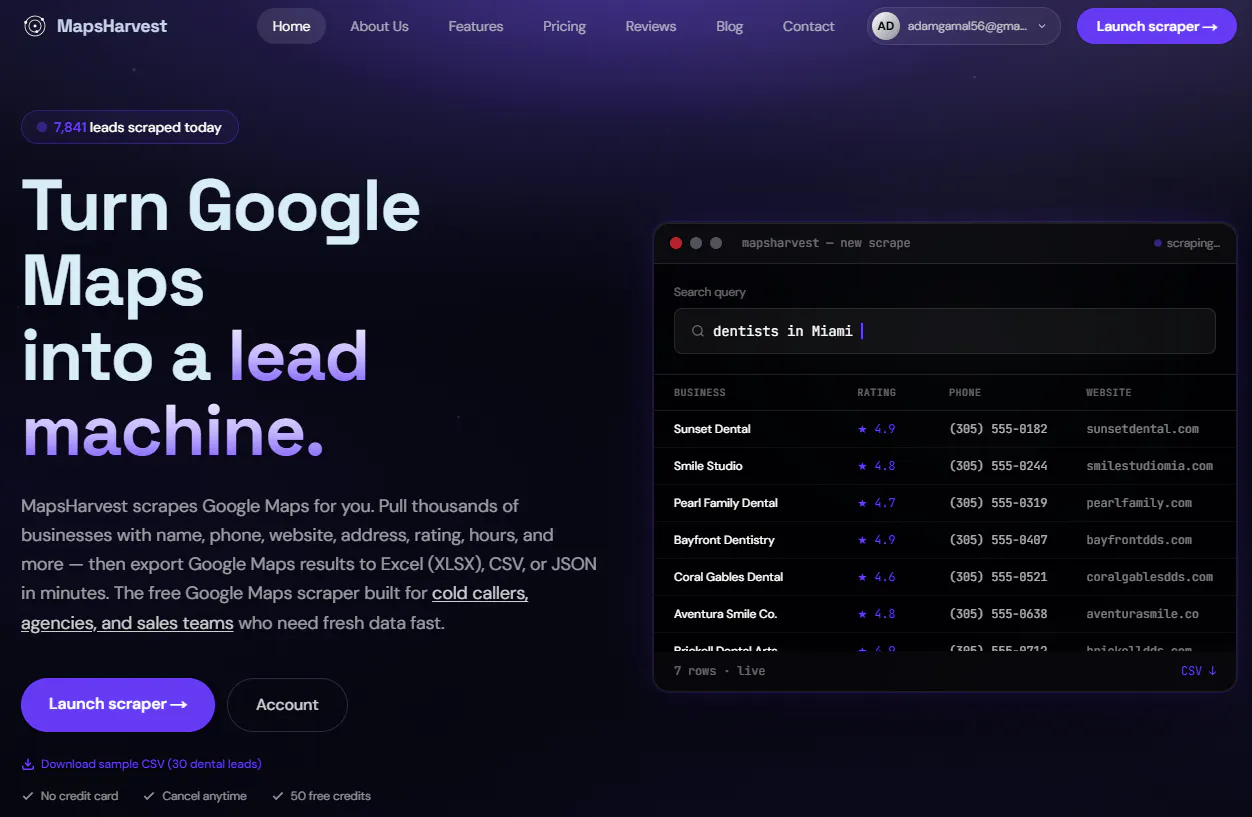Click the smilestudiomia.com website cell
Viewport: 1252px width, 817px height.
pyautogui.click(x=1150, y=466)
